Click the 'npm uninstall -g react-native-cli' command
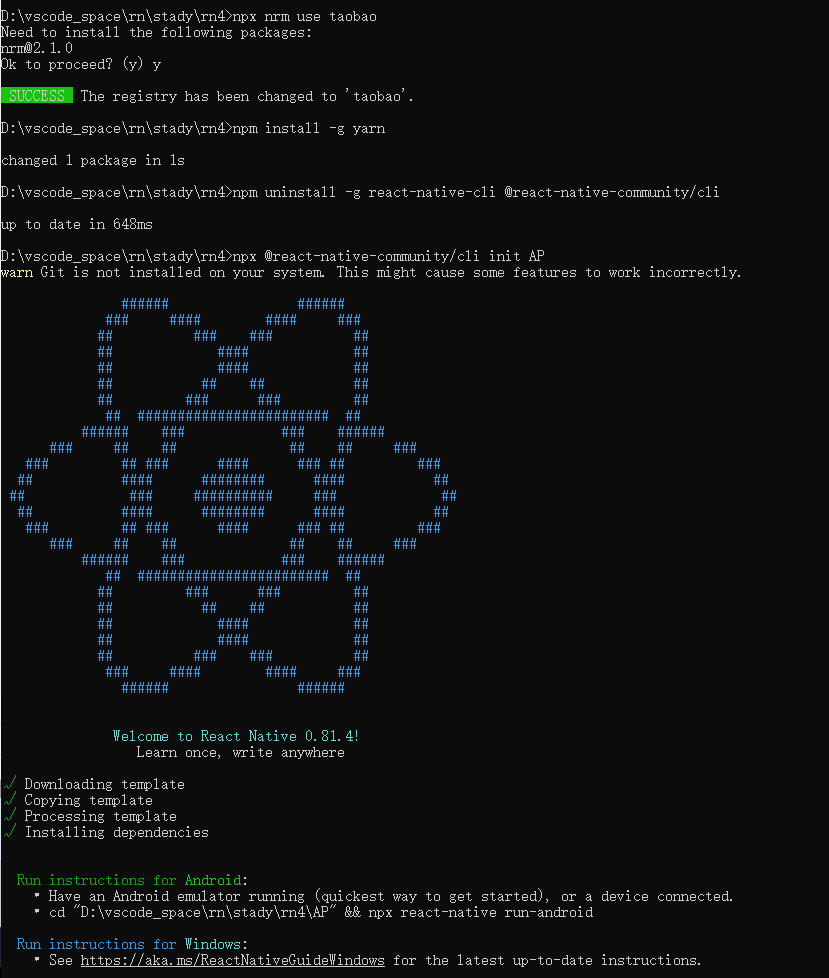The image size is (829, 978). coord(476,192)
